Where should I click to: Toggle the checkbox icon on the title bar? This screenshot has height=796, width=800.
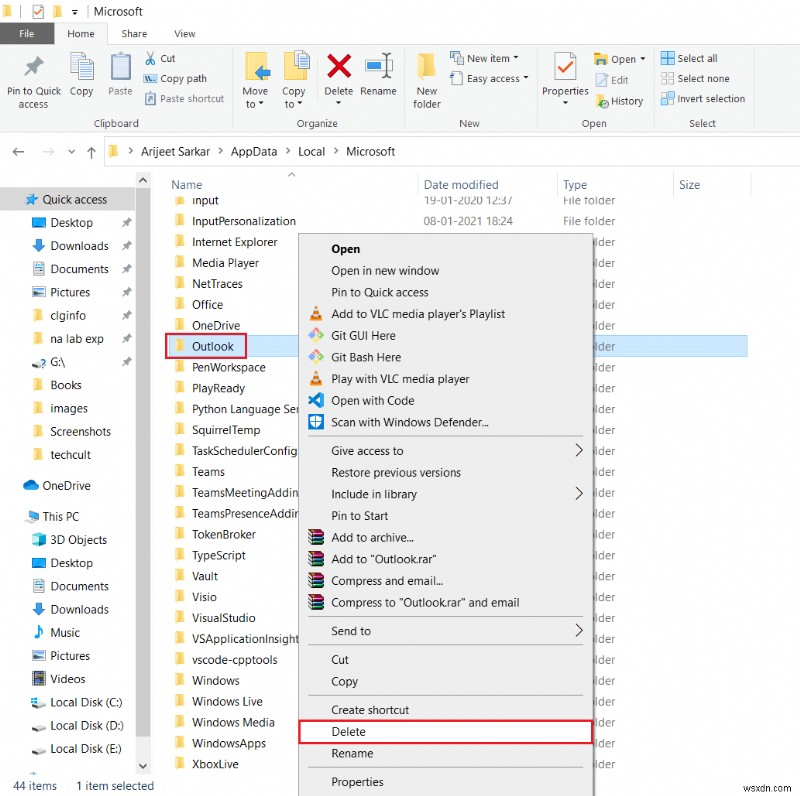click(x=38, y=10)
